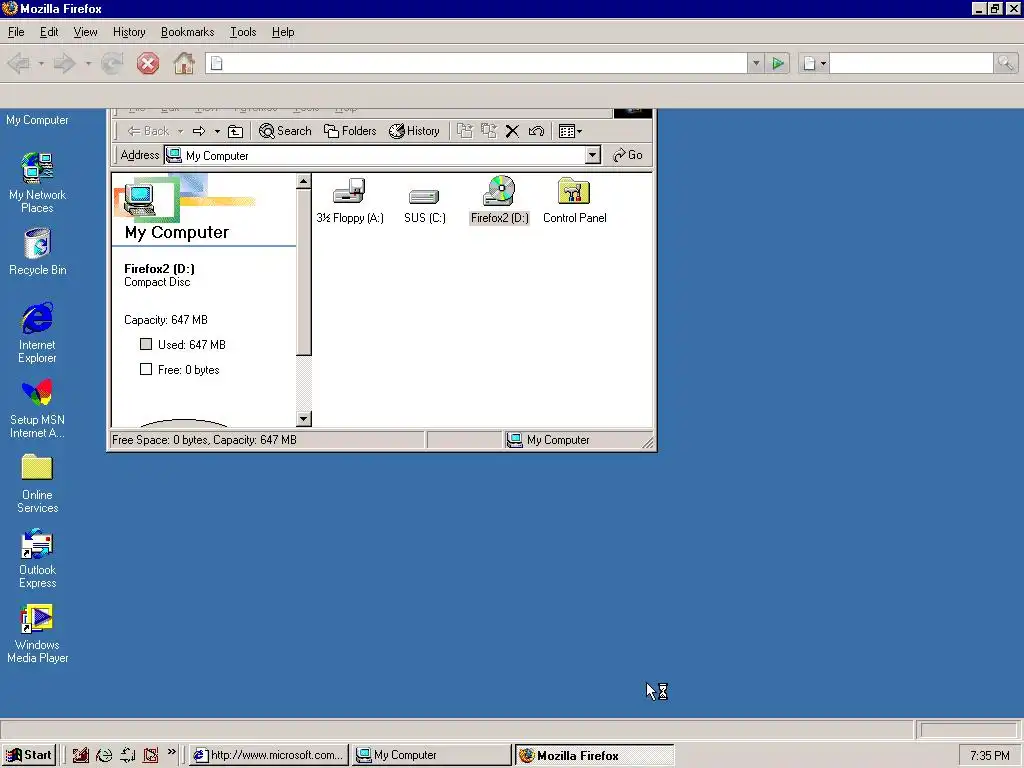The height and width of the screenshot is (768, 1024).
Task: Click the Used space legend swatch
Action: 146,344
